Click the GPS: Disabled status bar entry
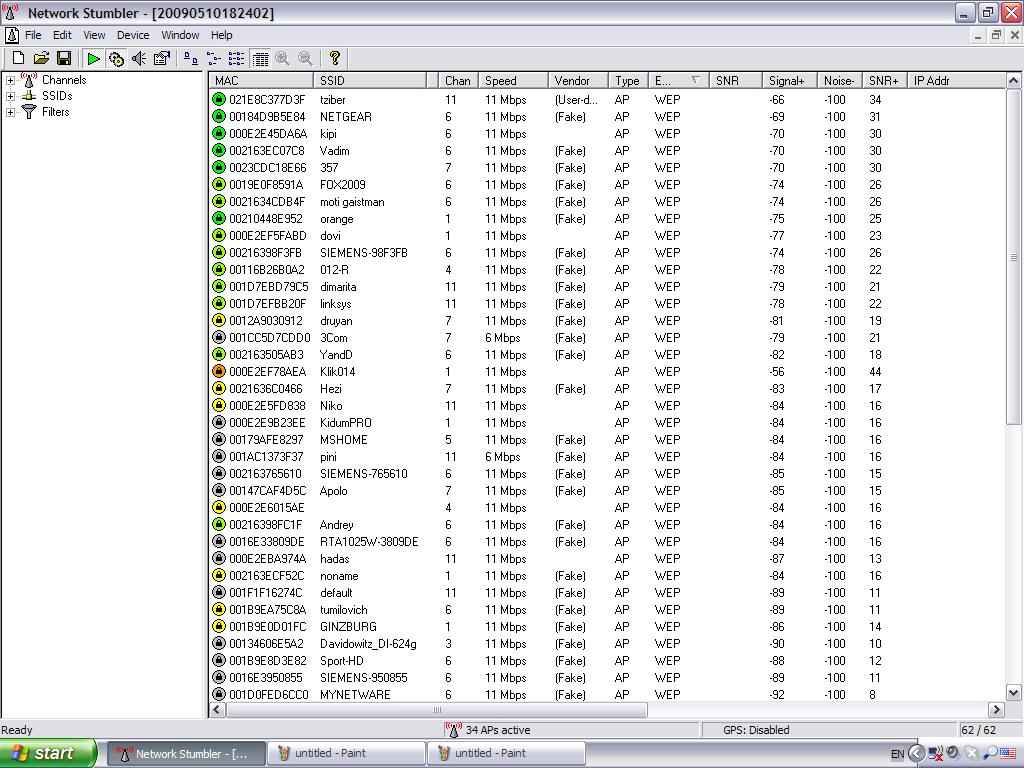 click(756, 730)
